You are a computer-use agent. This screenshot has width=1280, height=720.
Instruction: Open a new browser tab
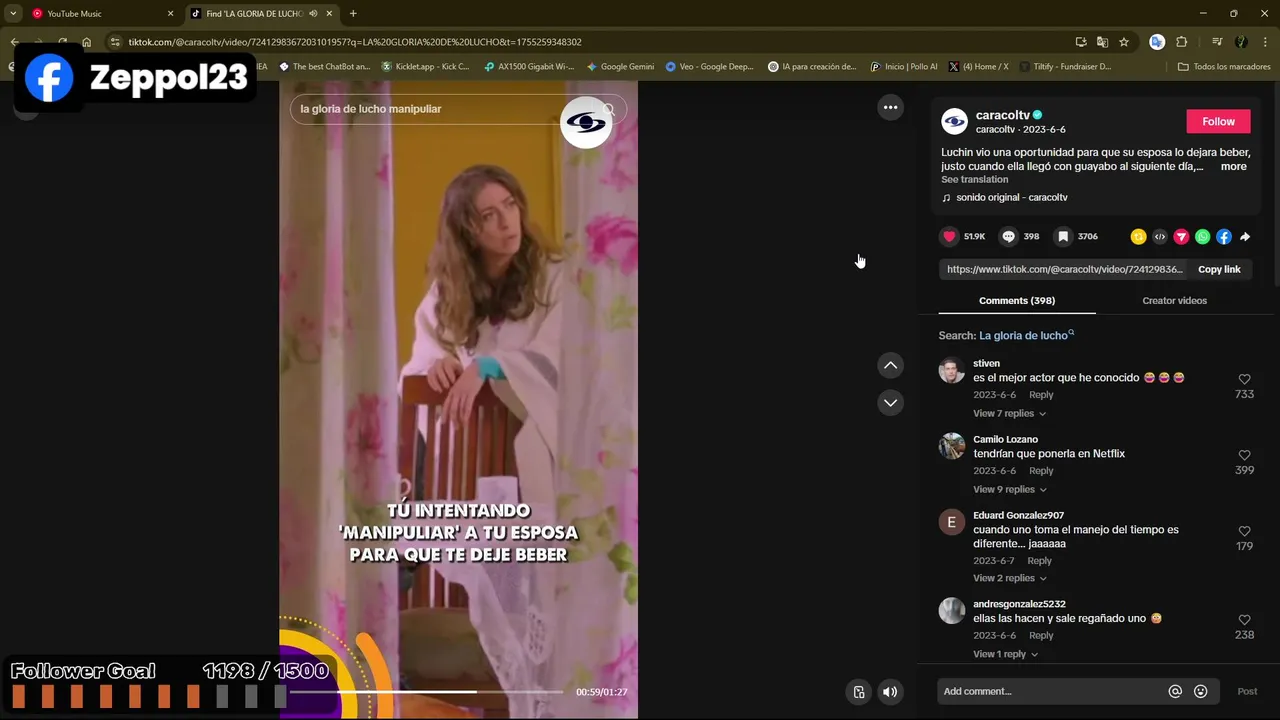pos(353,13)
